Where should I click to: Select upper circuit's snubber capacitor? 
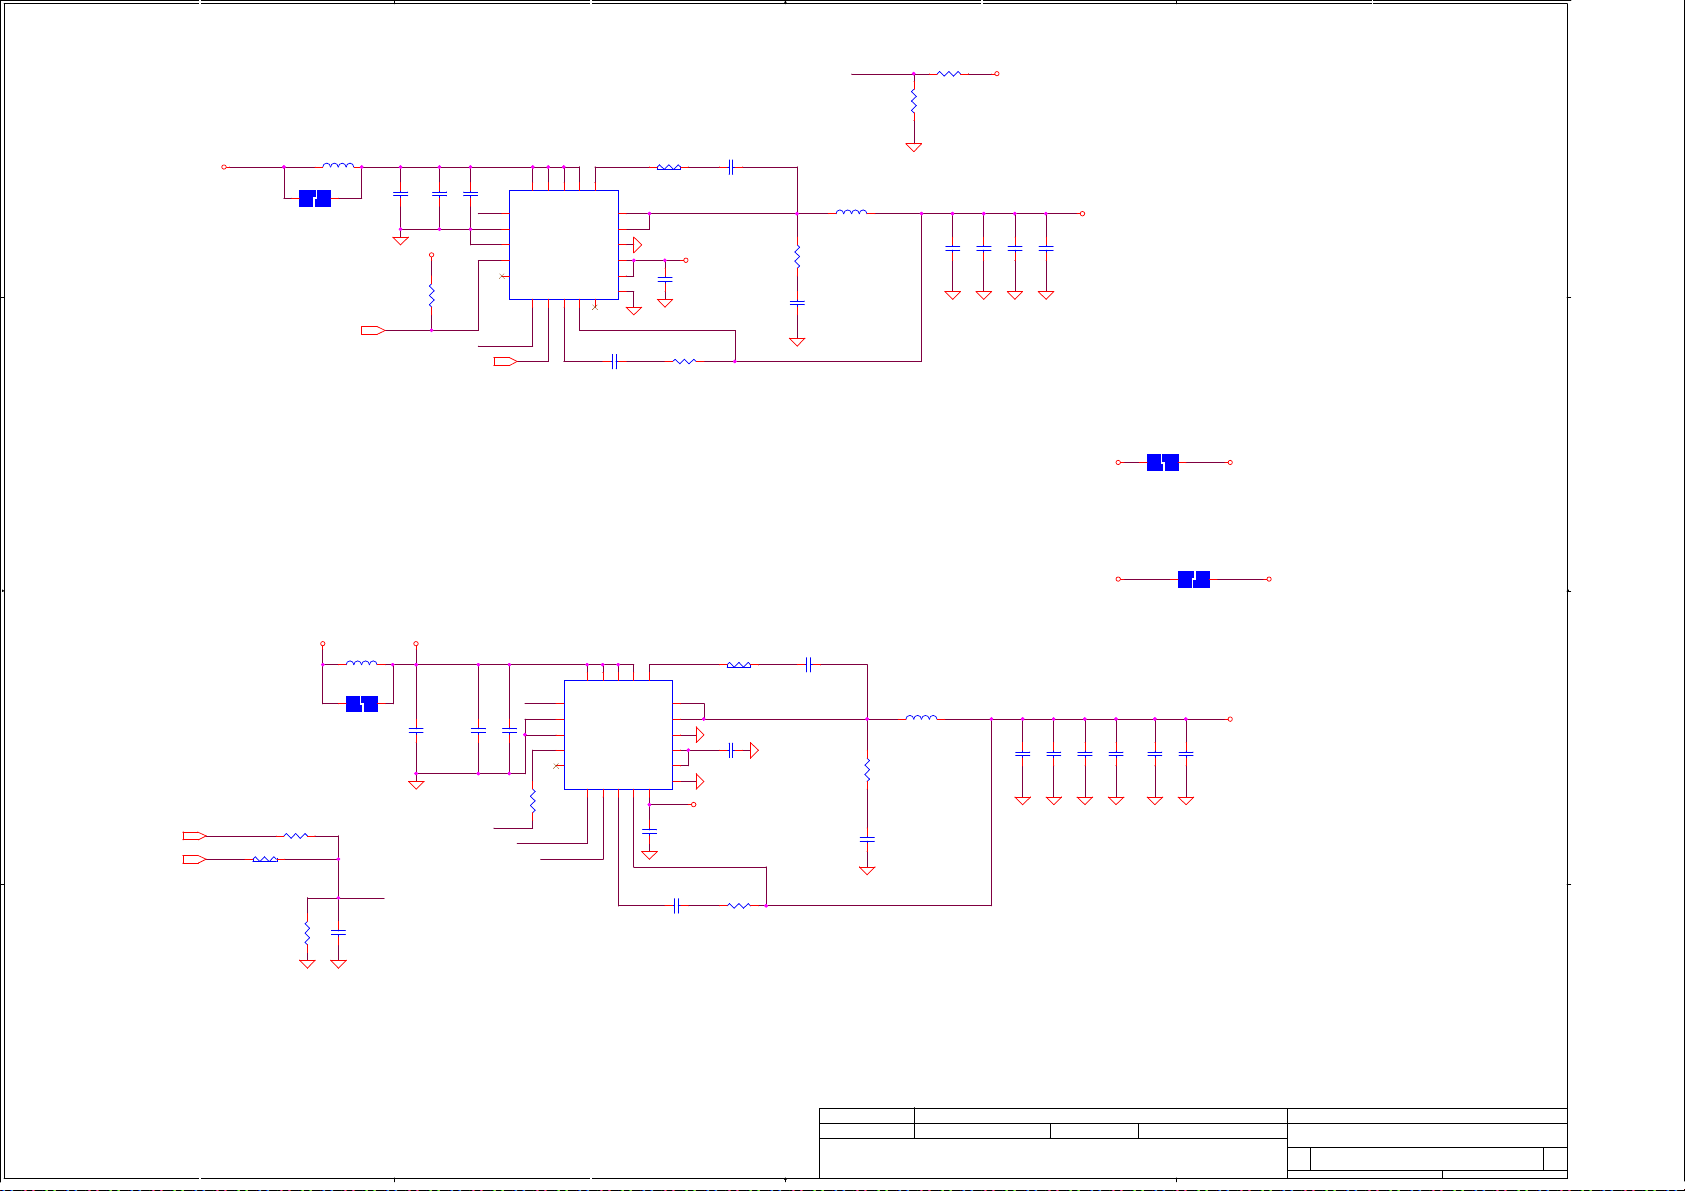pos(797,302)
